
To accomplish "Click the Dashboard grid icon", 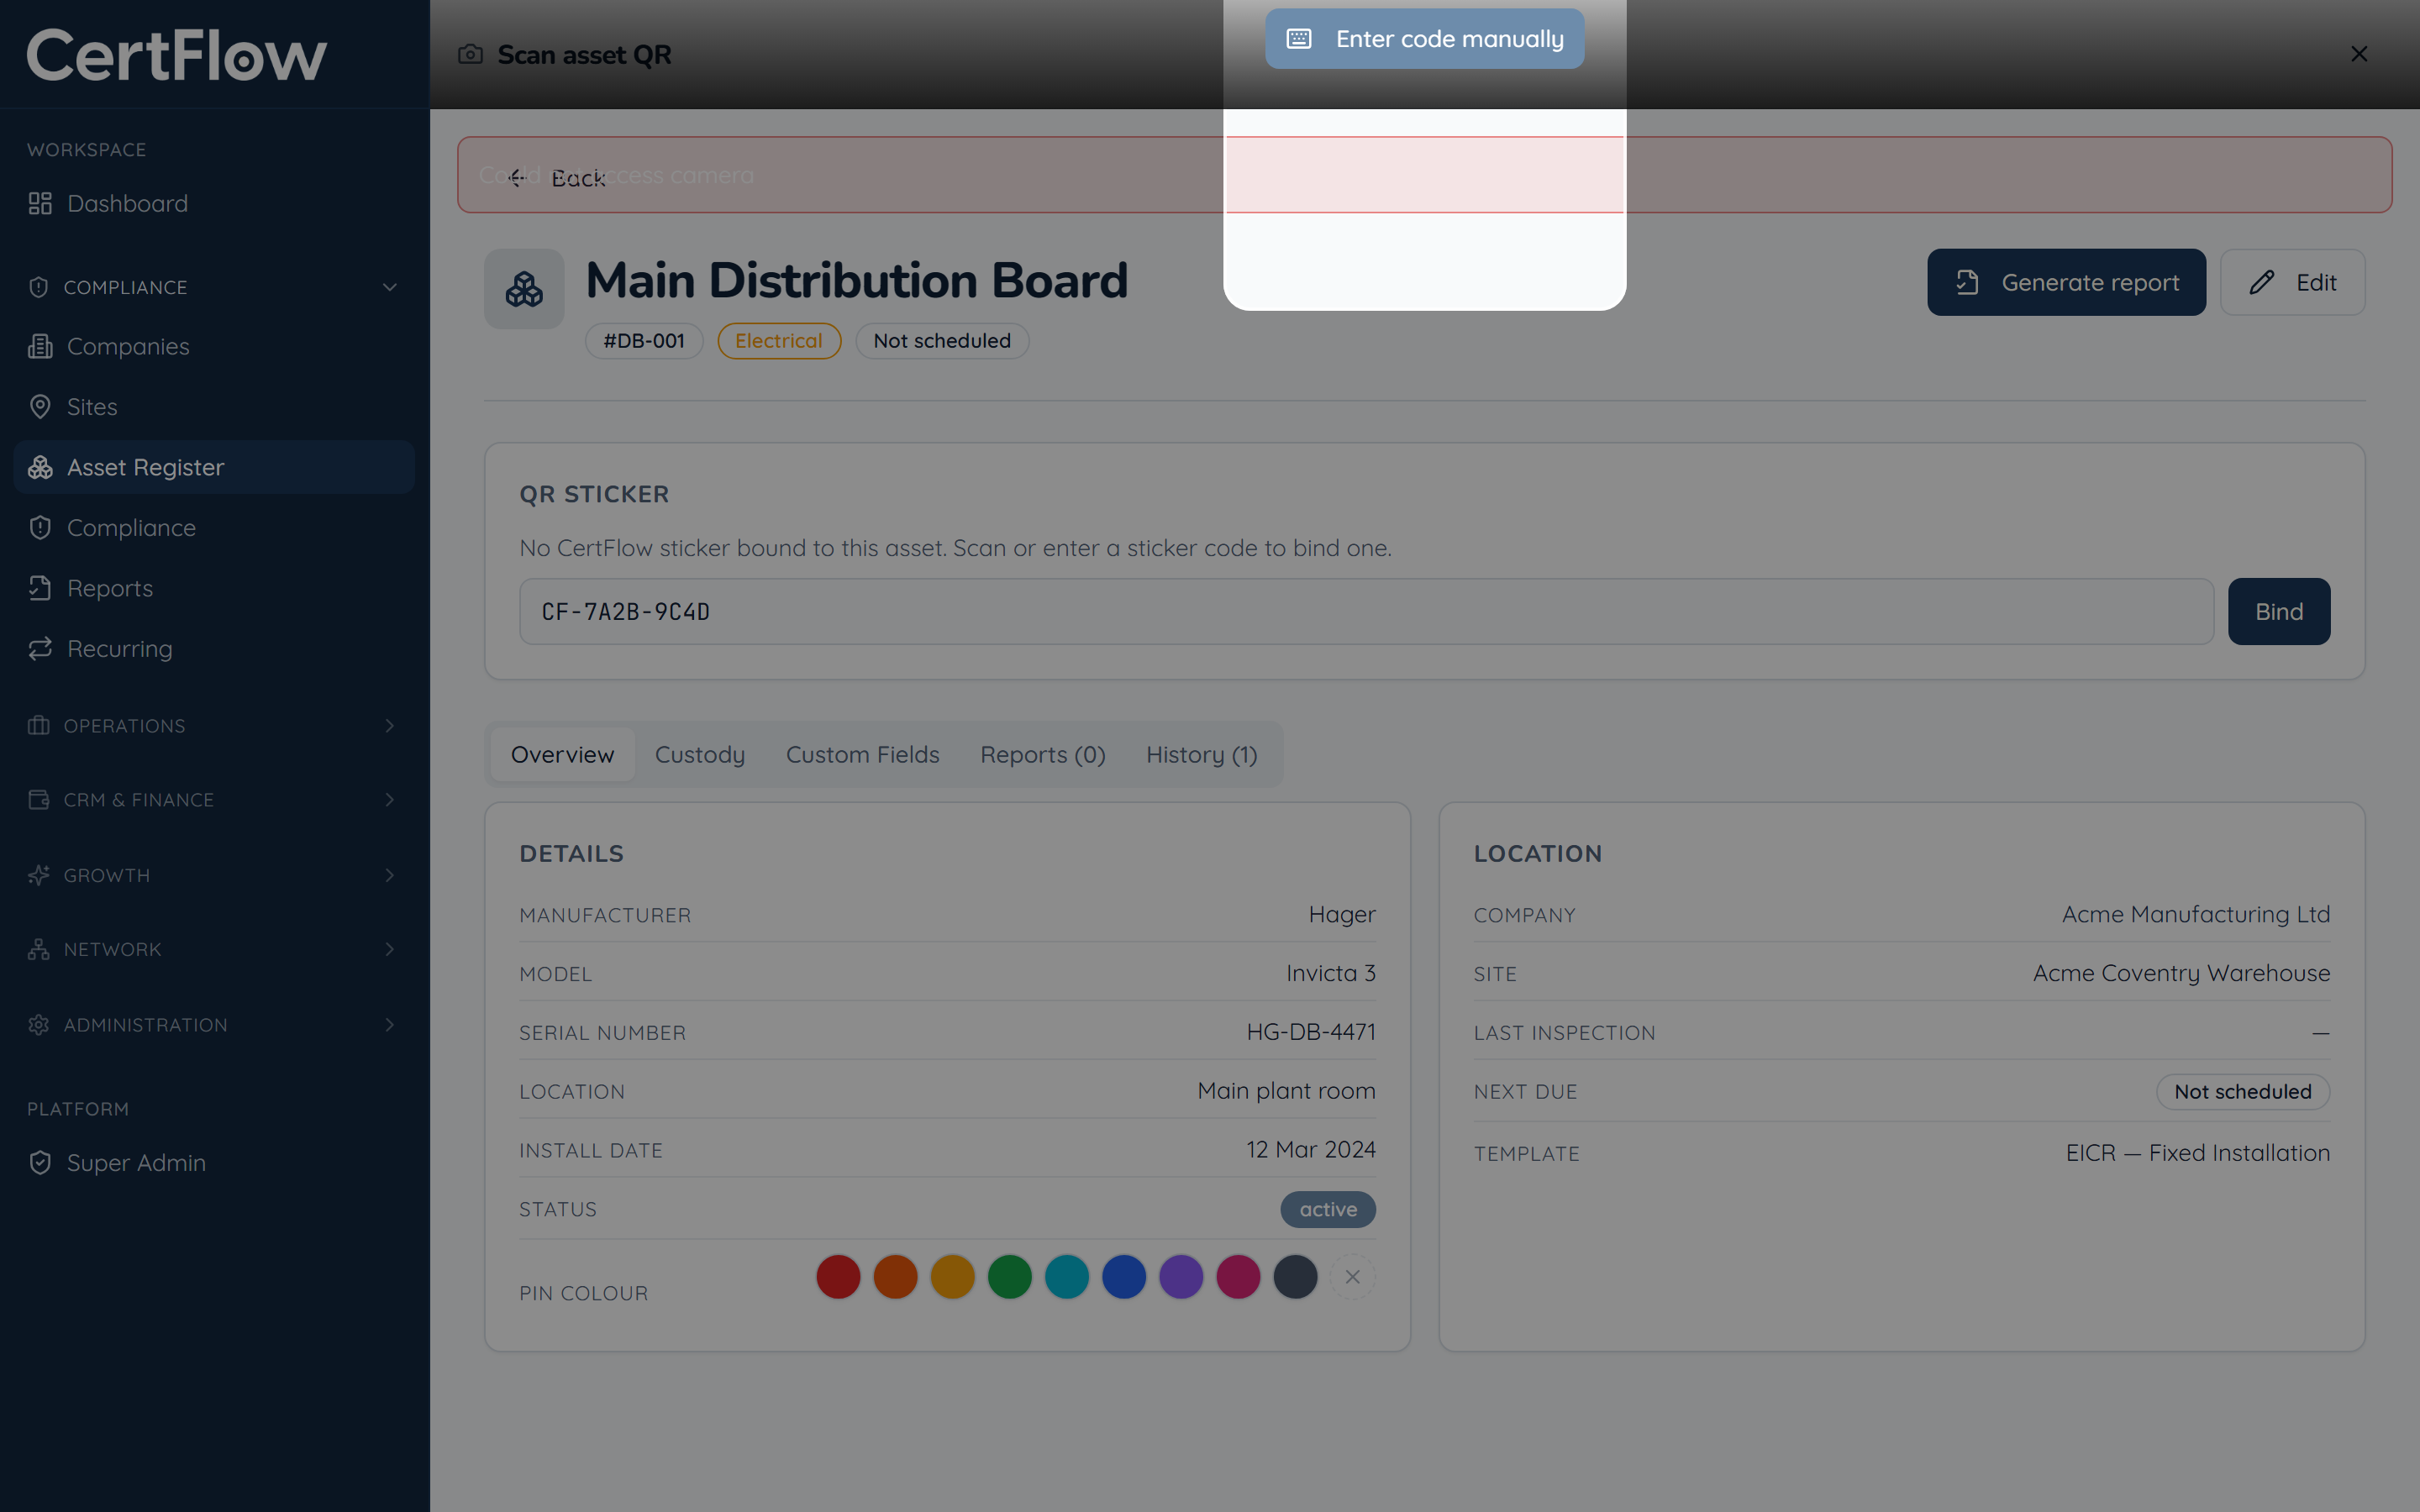I will pyautogui.click(x=40, y=204).
